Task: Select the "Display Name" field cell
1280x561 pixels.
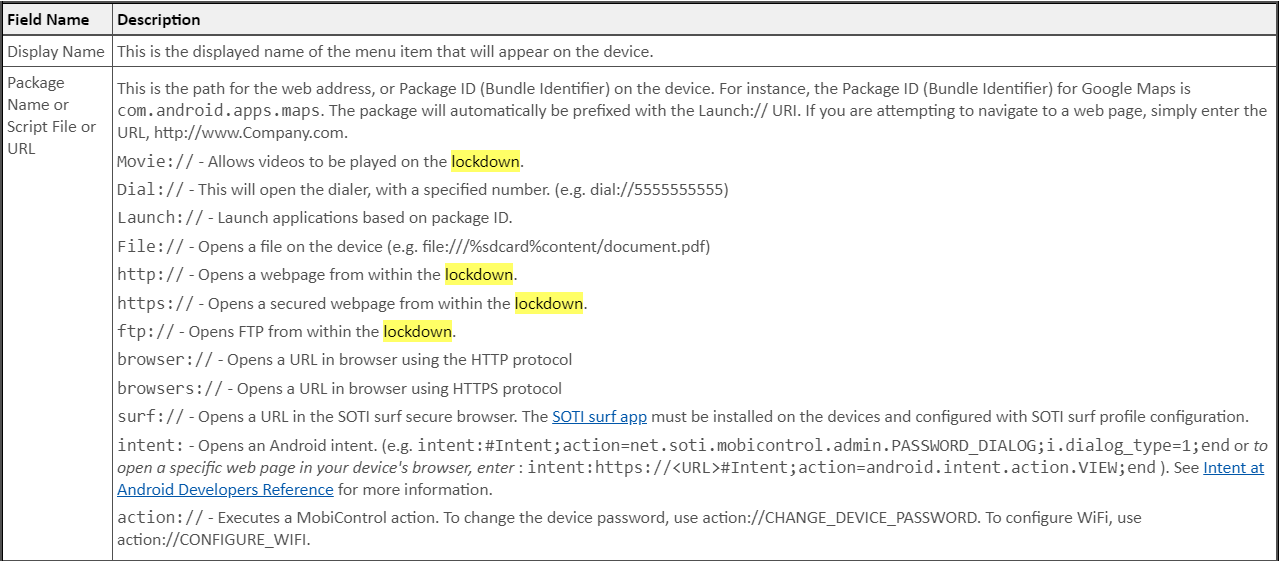Action: pyautogui.click(x=56, y=51)
